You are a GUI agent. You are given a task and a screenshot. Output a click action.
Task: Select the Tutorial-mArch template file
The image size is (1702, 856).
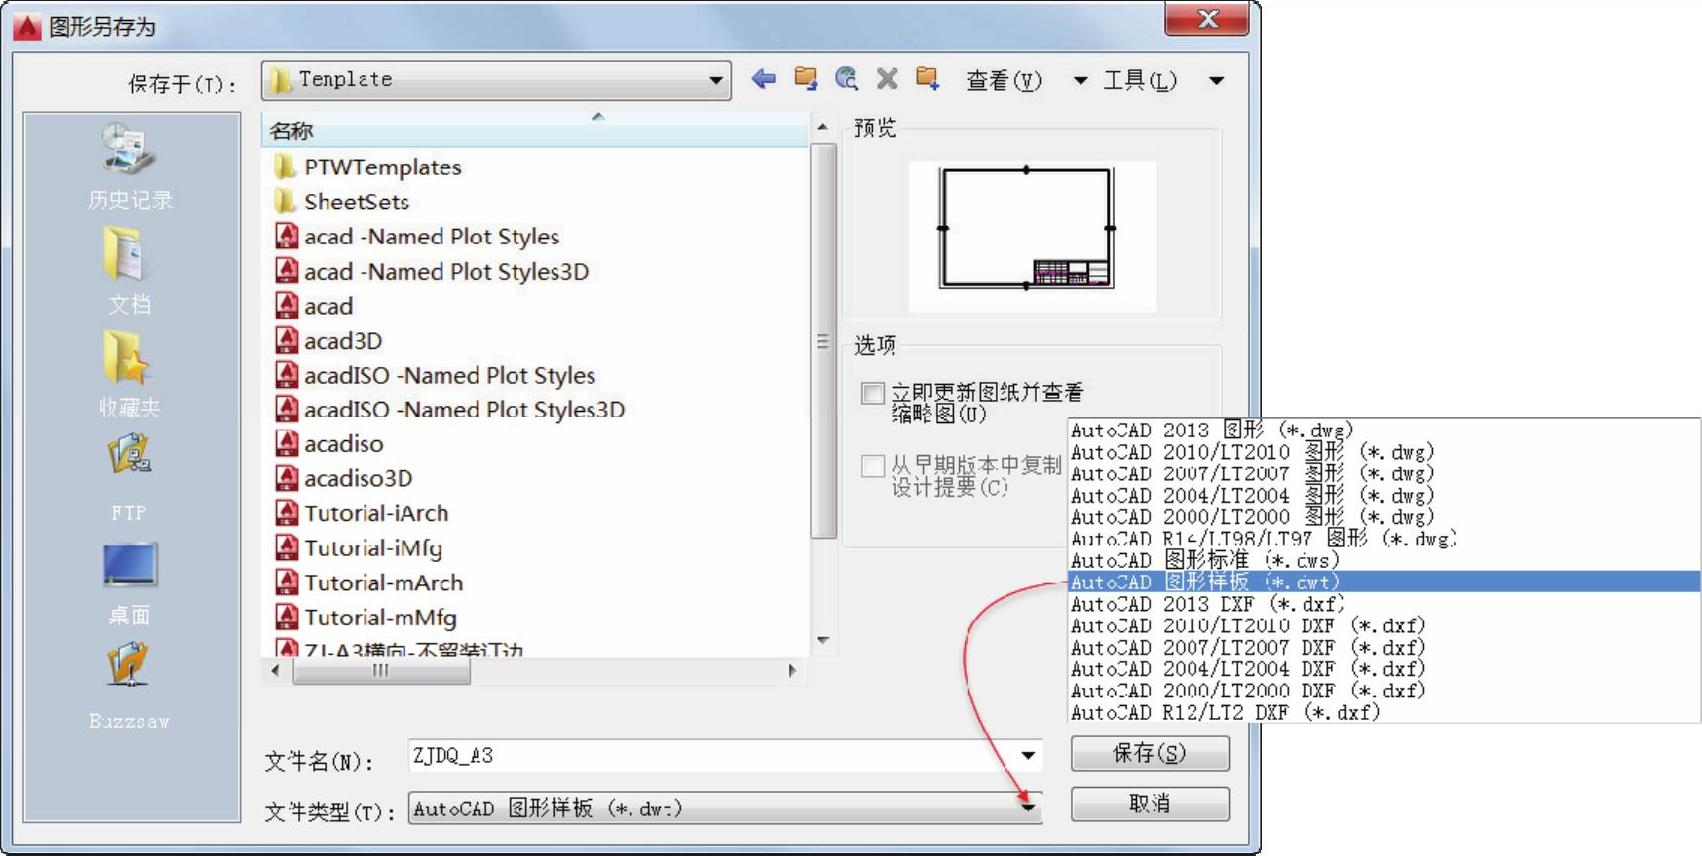pyautogui.click(x=369, y=583)
